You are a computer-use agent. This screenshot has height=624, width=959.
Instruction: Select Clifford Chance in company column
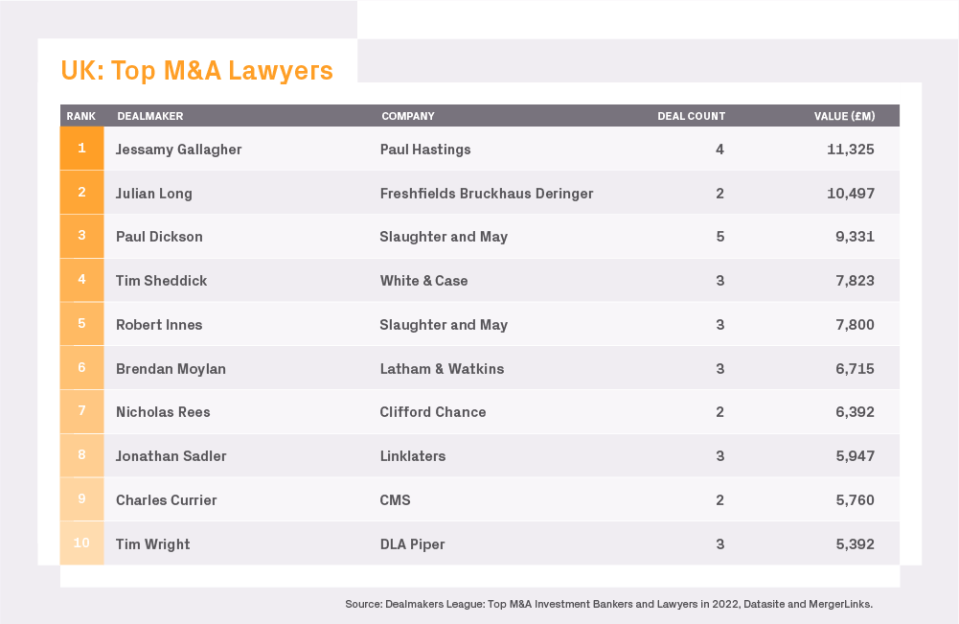[x=433, y=412]
